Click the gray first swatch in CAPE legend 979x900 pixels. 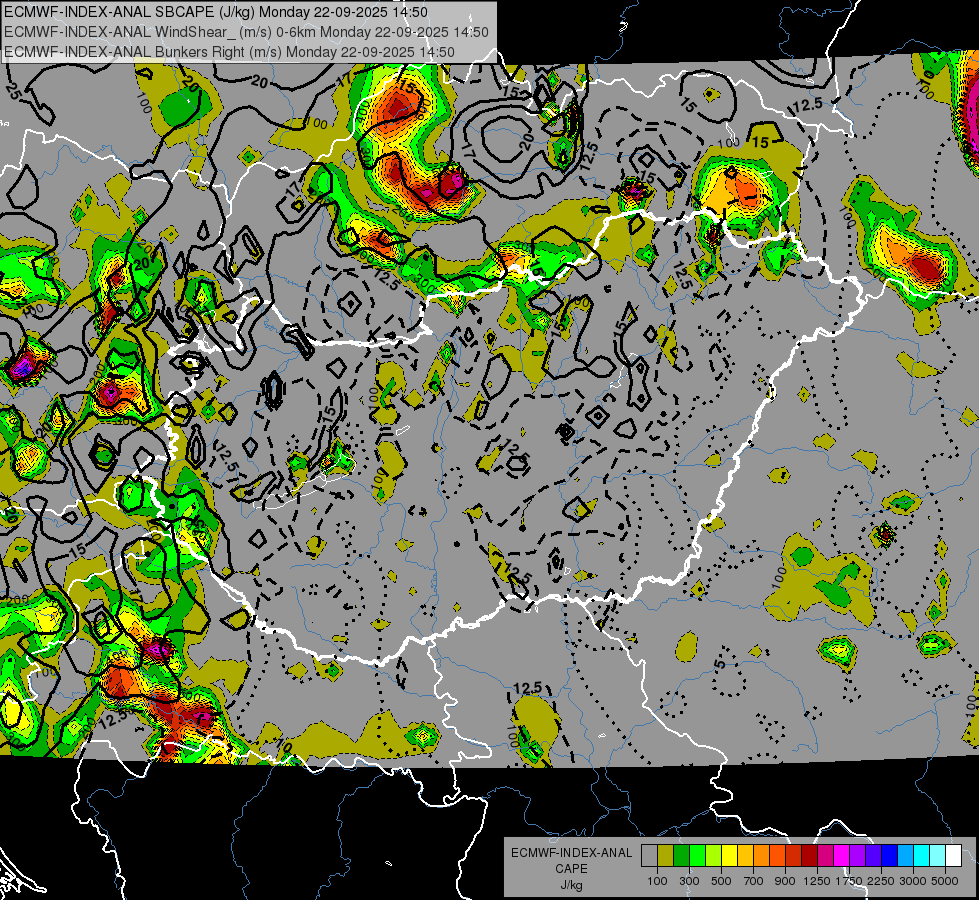[649, 855]
